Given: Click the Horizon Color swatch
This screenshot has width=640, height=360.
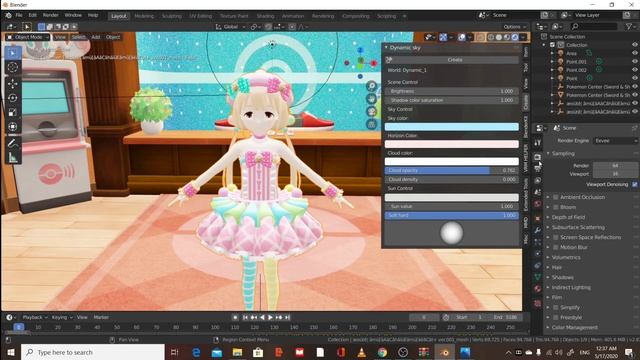Looking at the screenshot, I should (x=452, y=144).
